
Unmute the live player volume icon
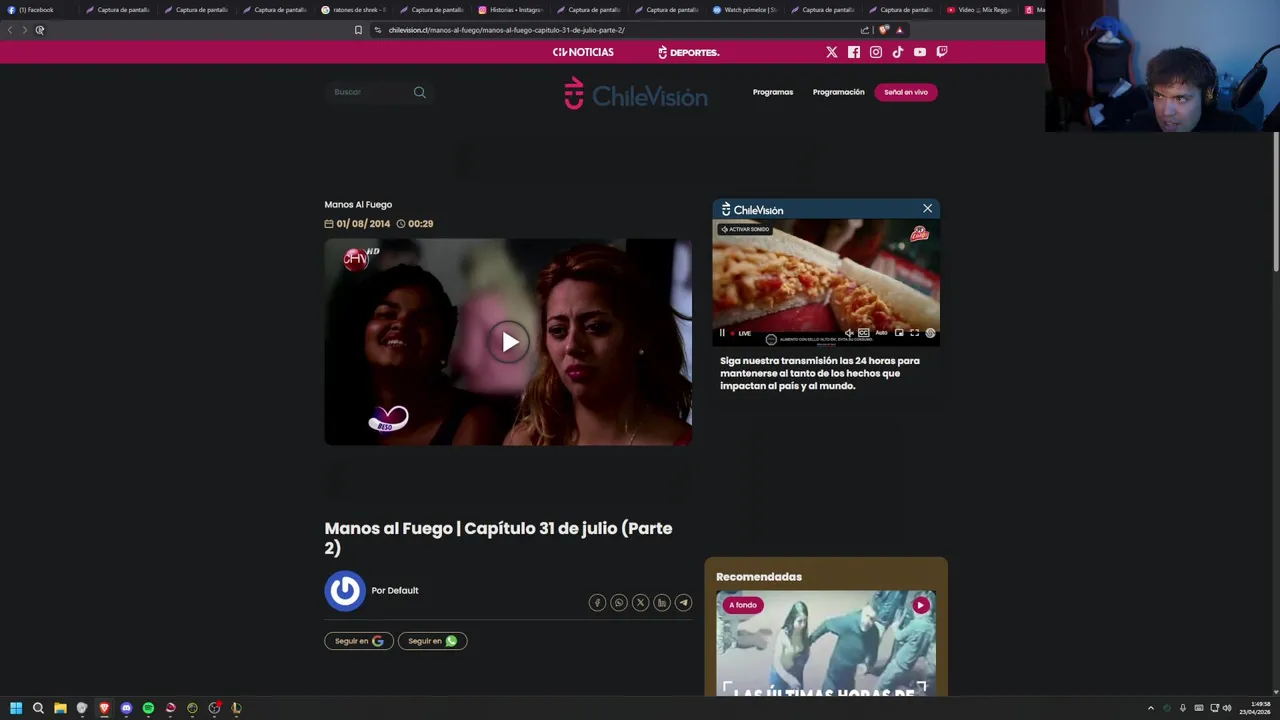pyautogui.click(x=849, y=333)
